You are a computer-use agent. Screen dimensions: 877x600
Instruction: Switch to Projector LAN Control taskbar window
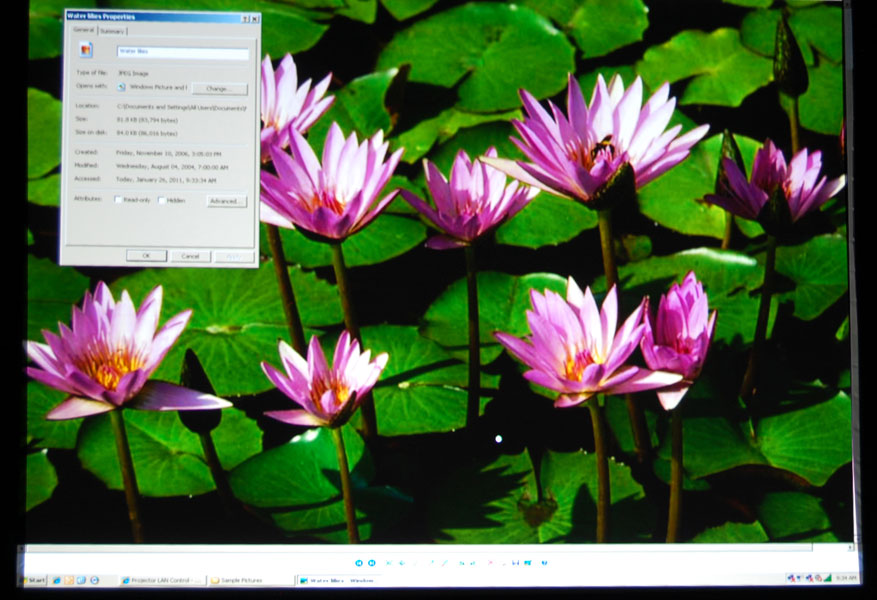point(162,580)
